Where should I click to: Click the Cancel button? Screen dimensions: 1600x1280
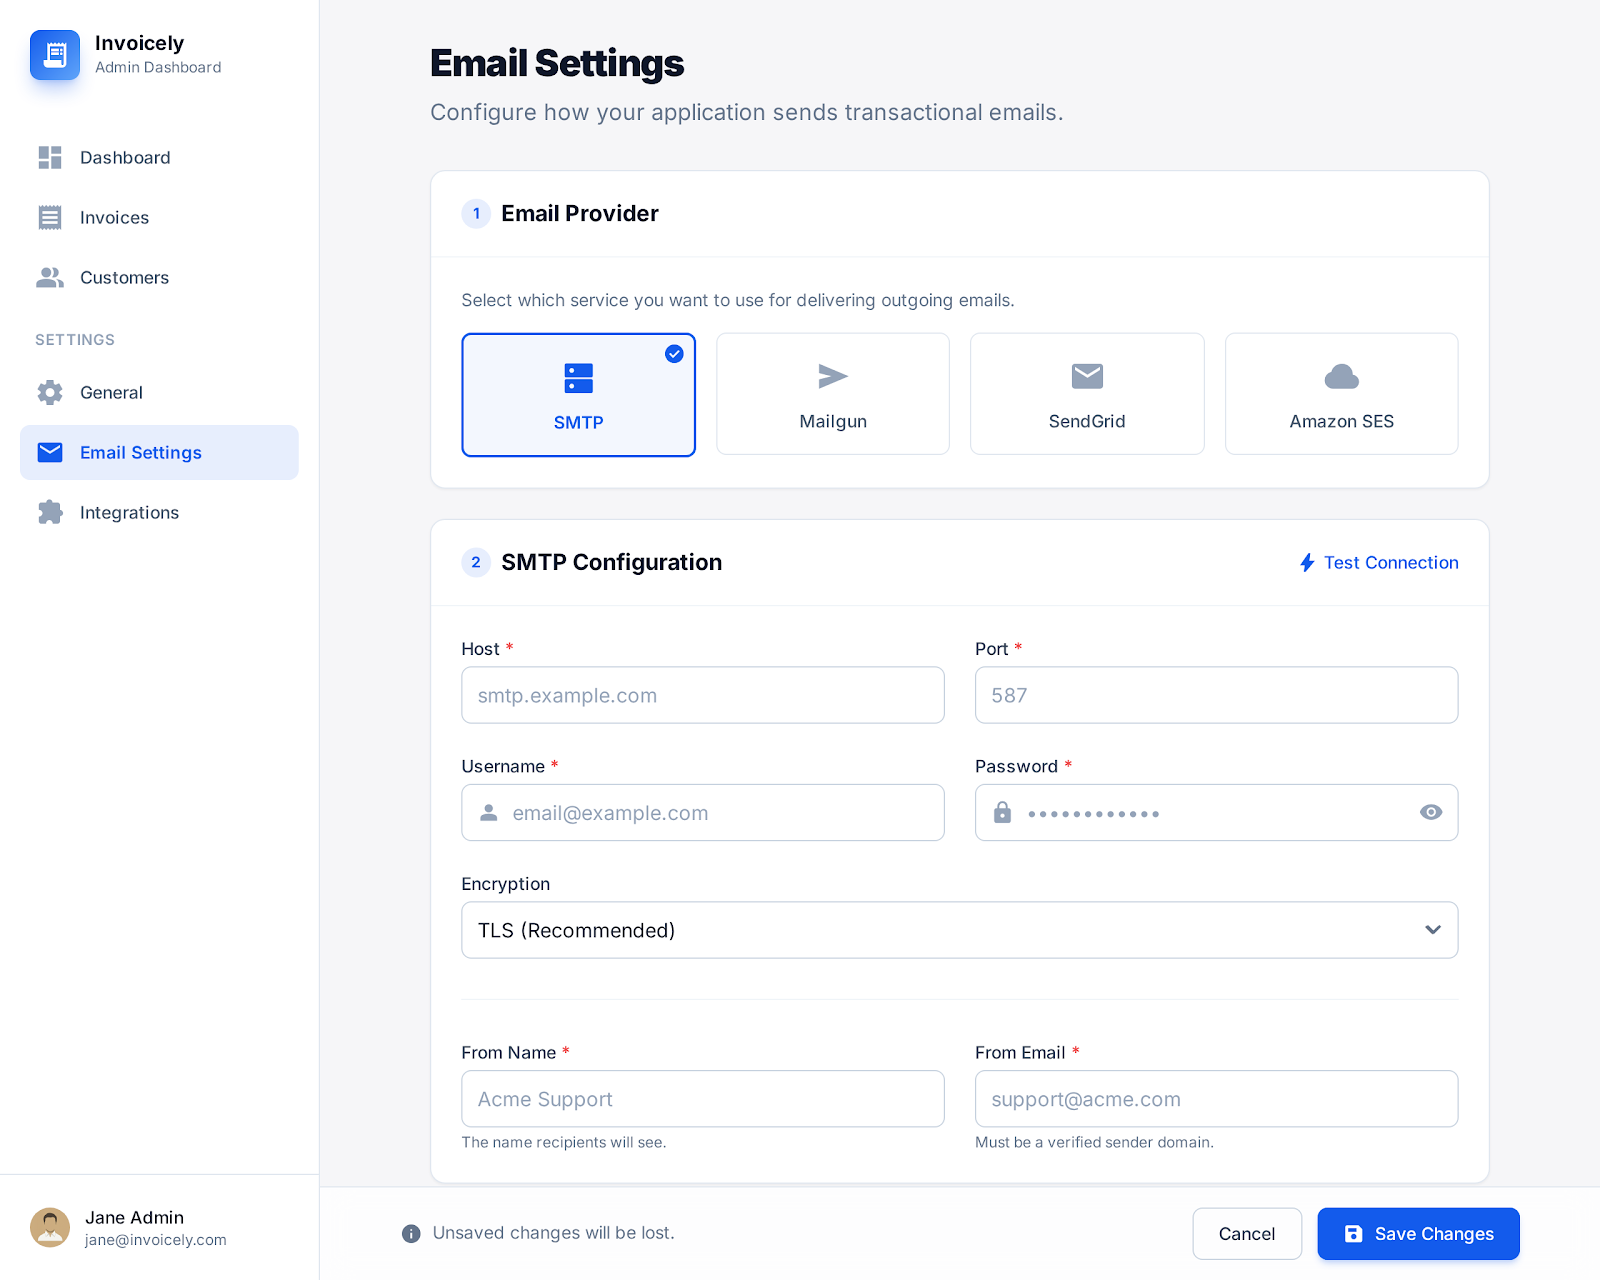pyautogui.click(x=1246, y=1234)
